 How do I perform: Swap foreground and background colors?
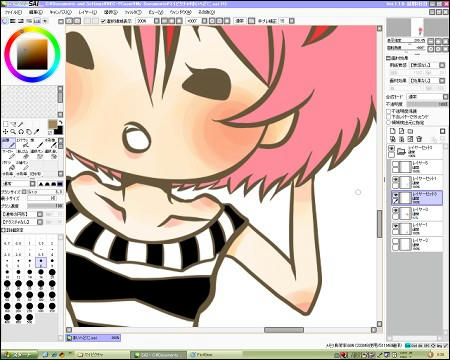pos(60,123)
